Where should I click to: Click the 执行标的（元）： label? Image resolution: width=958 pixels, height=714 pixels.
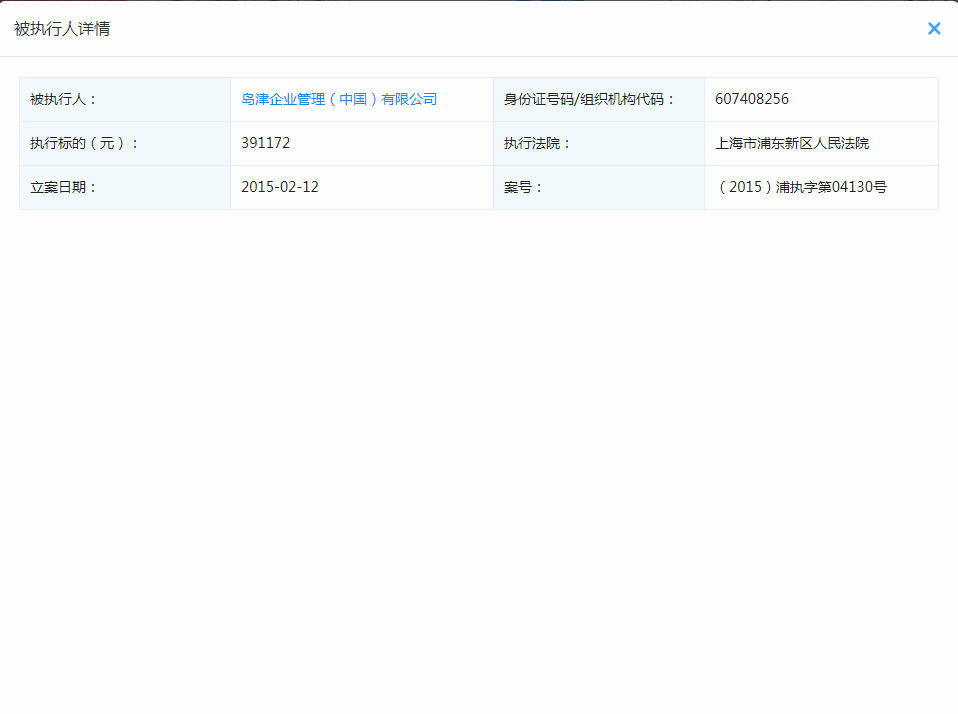pyautogui.click(x=84, y=143)
